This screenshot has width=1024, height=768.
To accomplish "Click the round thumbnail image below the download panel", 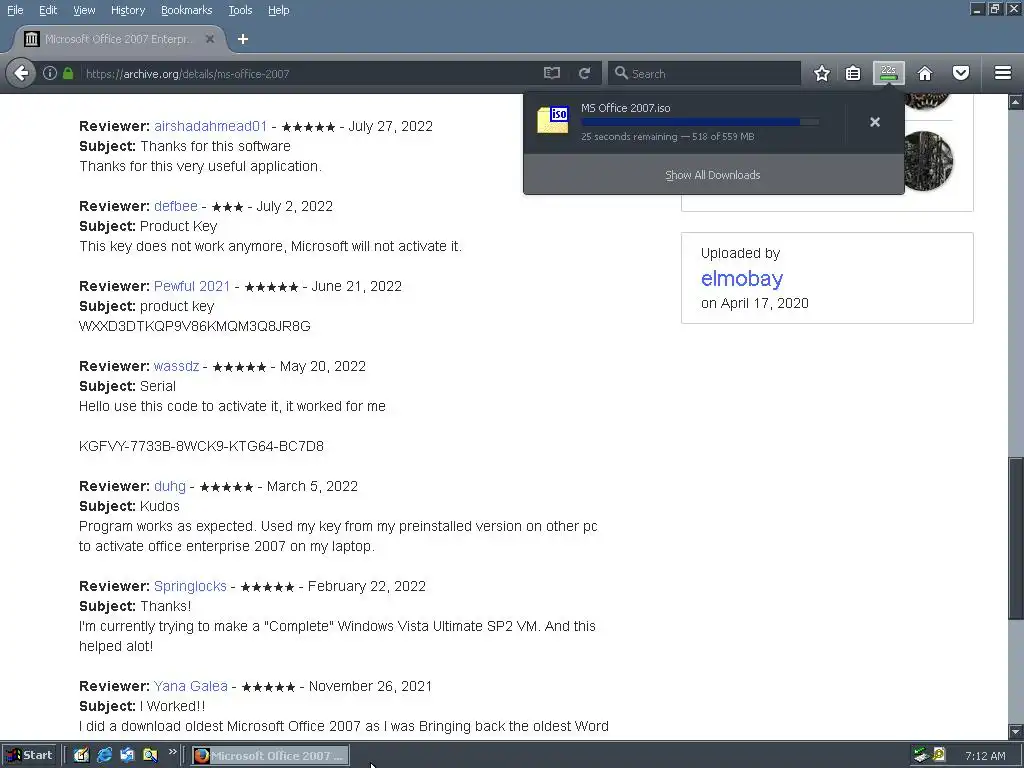I will [924, 161].
